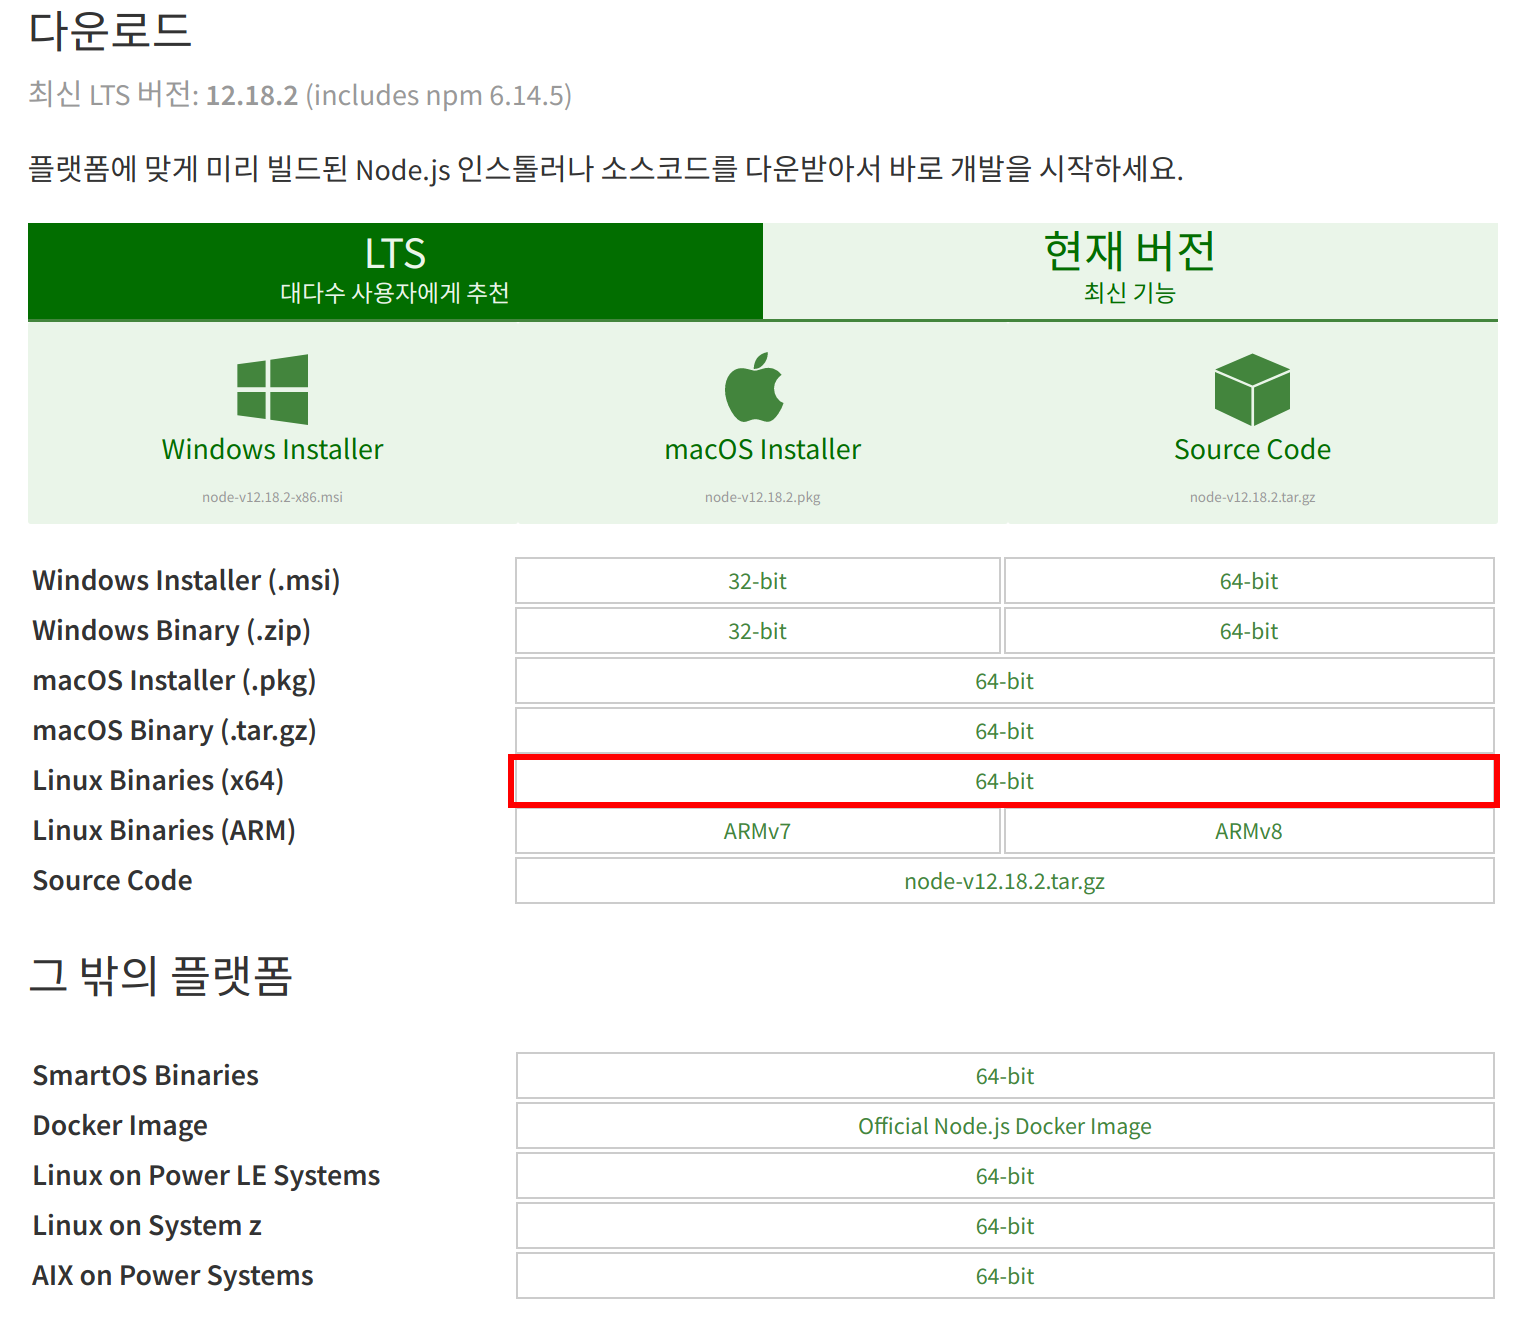The image size is (1532, 1324).
Task: Click the macOS Installer (.pkg) row label
Action: click(174, 681)
